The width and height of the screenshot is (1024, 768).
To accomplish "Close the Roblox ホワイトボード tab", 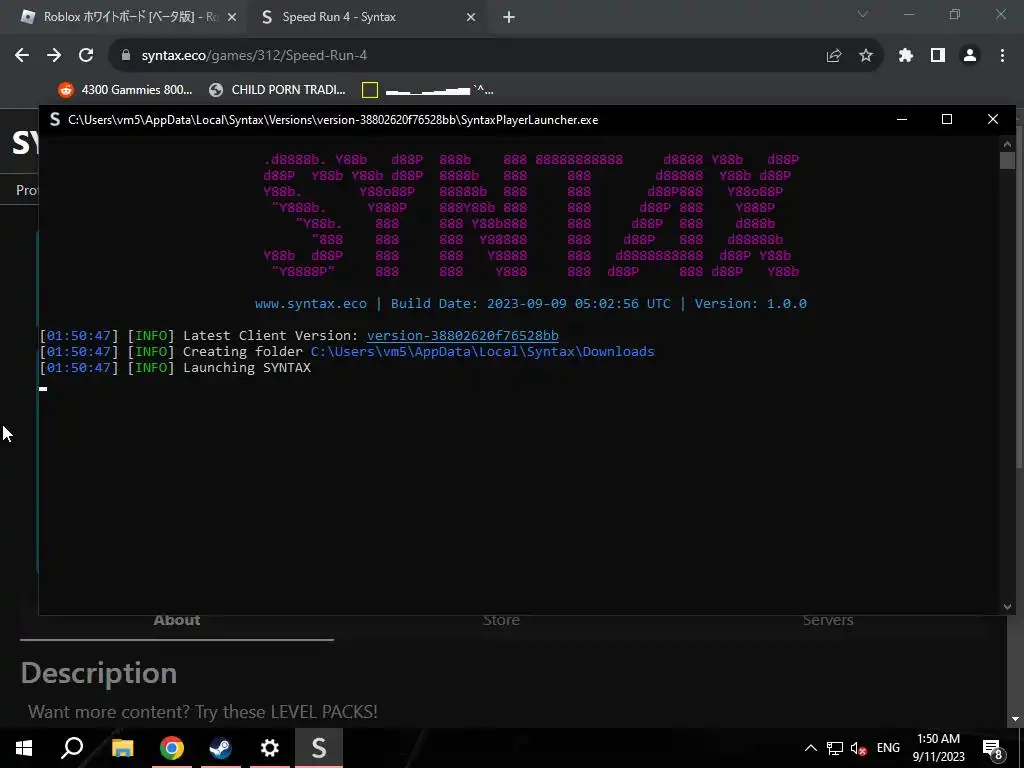I will [x=231, y=17].
